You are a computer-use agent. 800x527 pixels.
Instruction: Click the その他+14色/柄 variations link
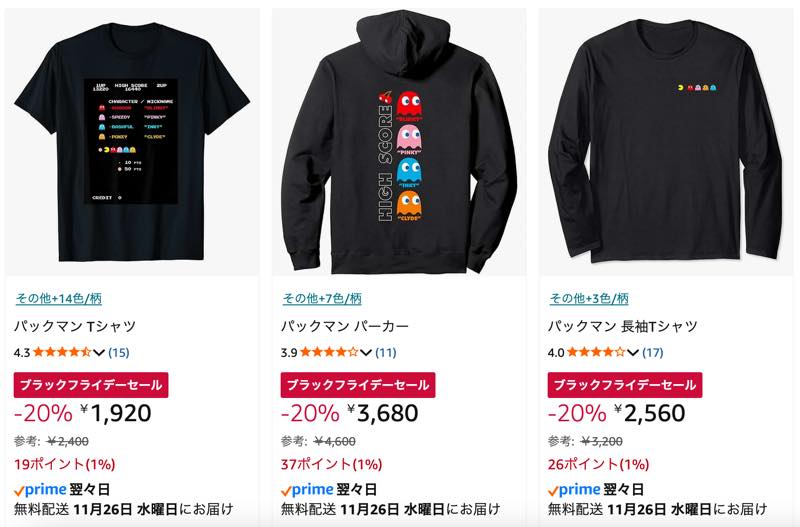59,298
